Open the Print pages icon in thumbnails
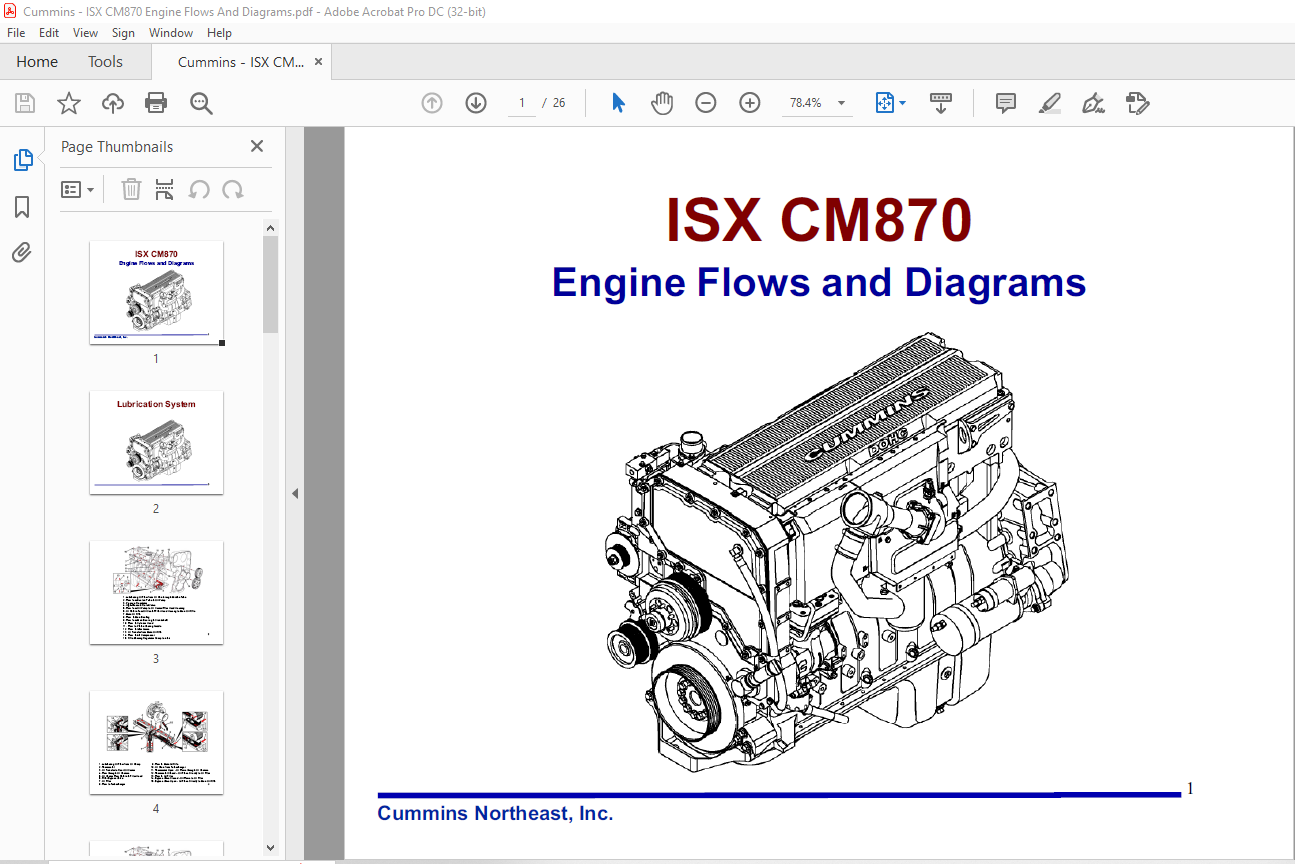 click(165, 189)
